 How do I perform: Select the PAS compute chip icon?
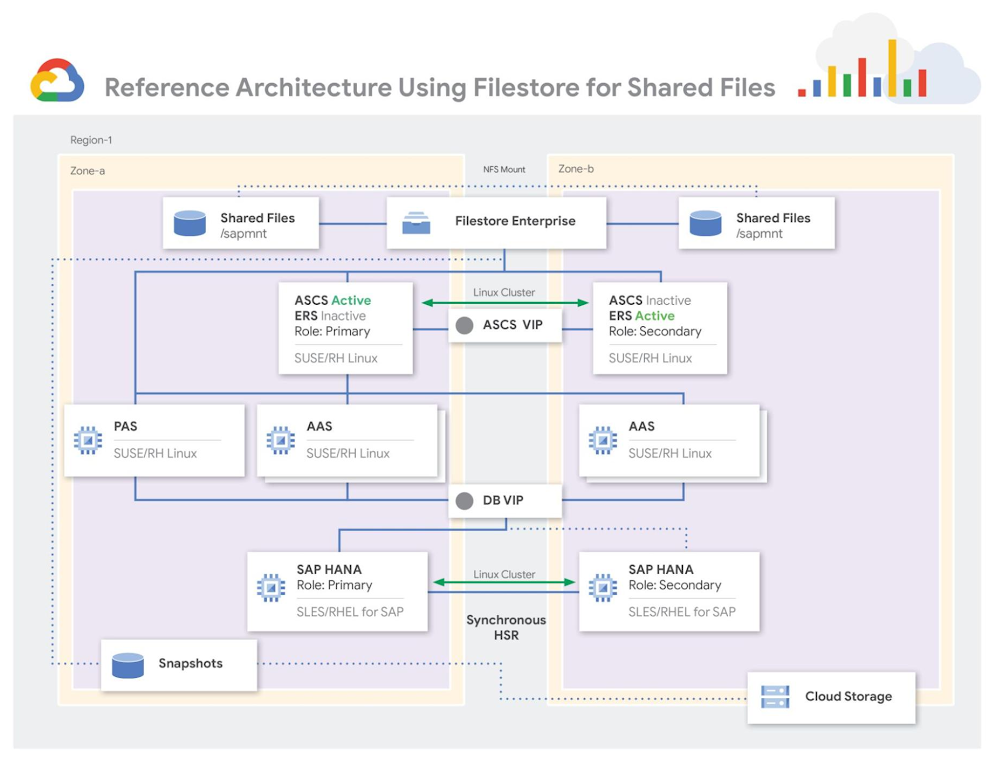point(88,441)
